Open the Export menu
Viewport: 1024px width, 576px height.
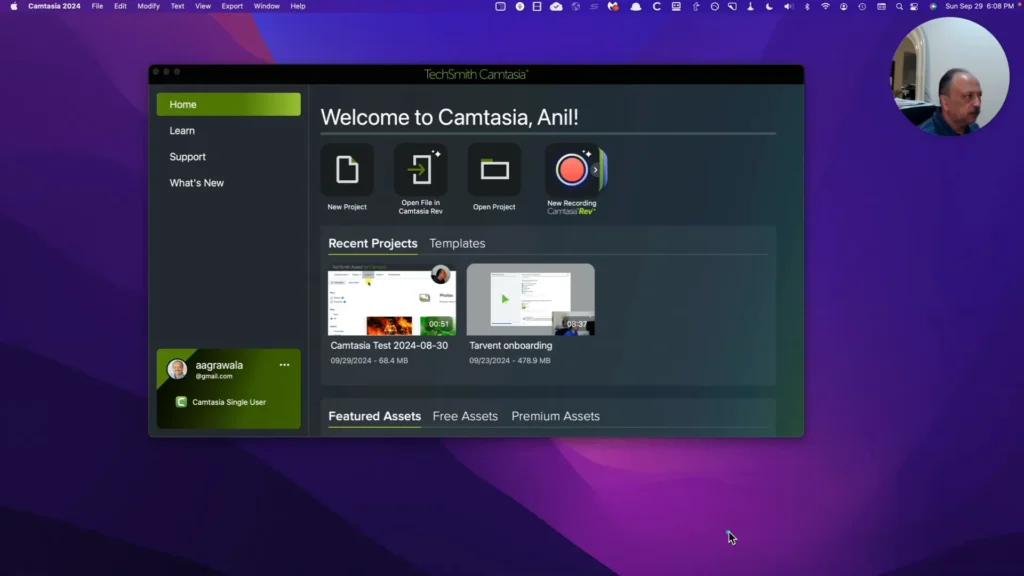point(232,6)
